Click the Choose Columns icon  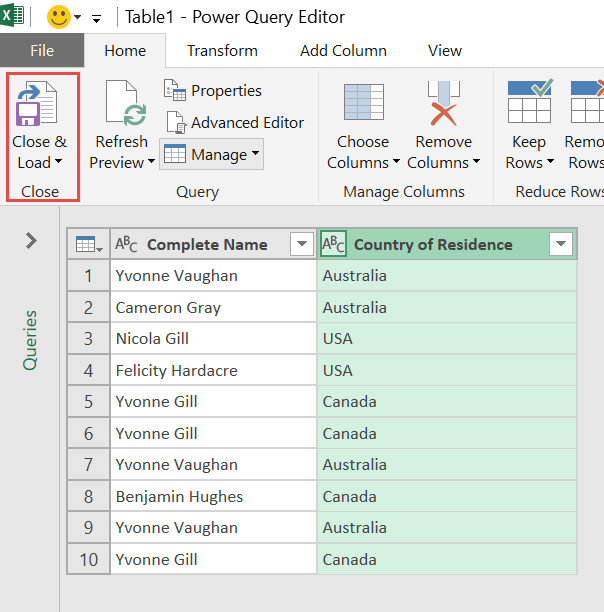[x=364, y=102]
